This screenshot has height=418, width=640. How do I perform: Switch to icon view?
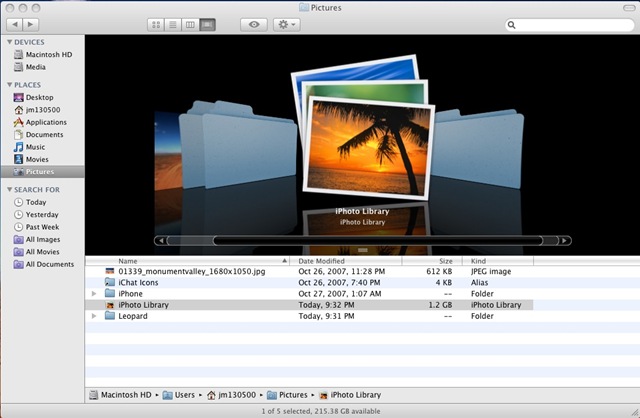tap(156, 25)
